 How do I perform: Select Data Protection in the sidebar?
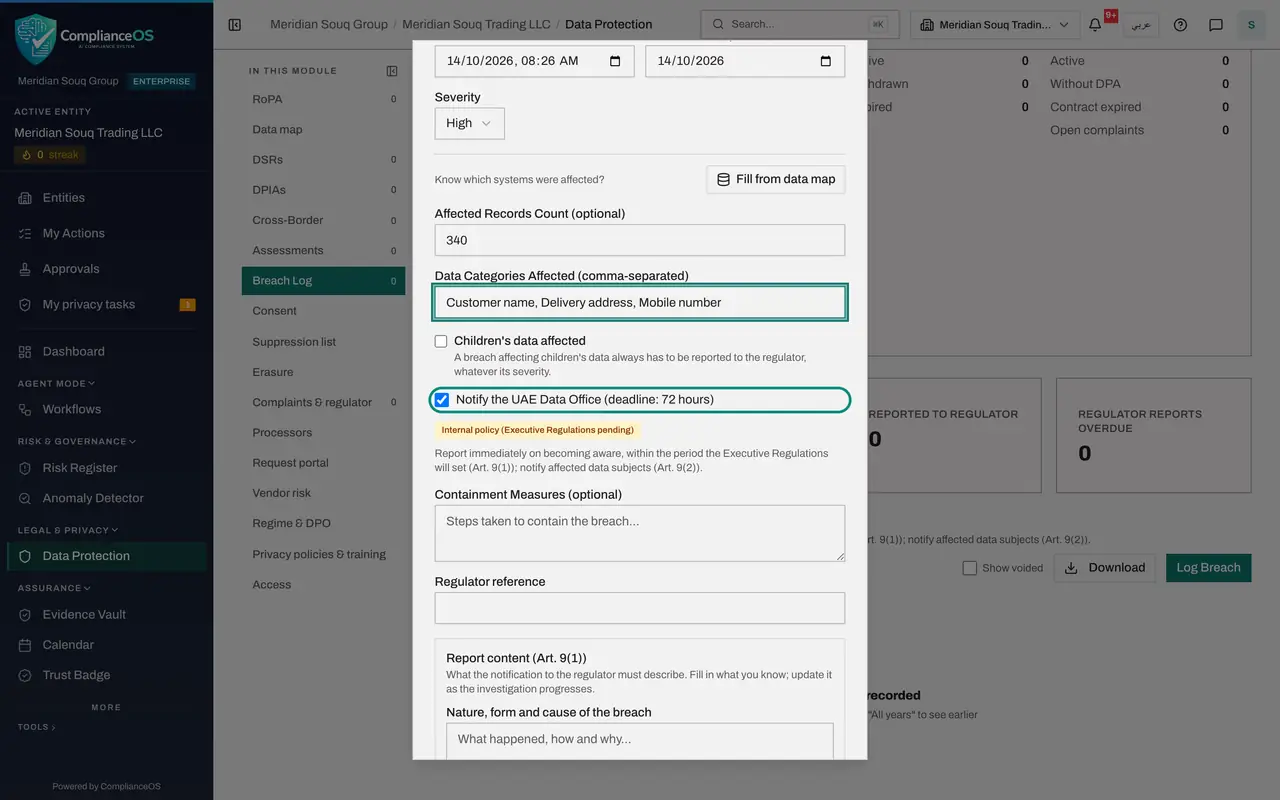[107, 556]
